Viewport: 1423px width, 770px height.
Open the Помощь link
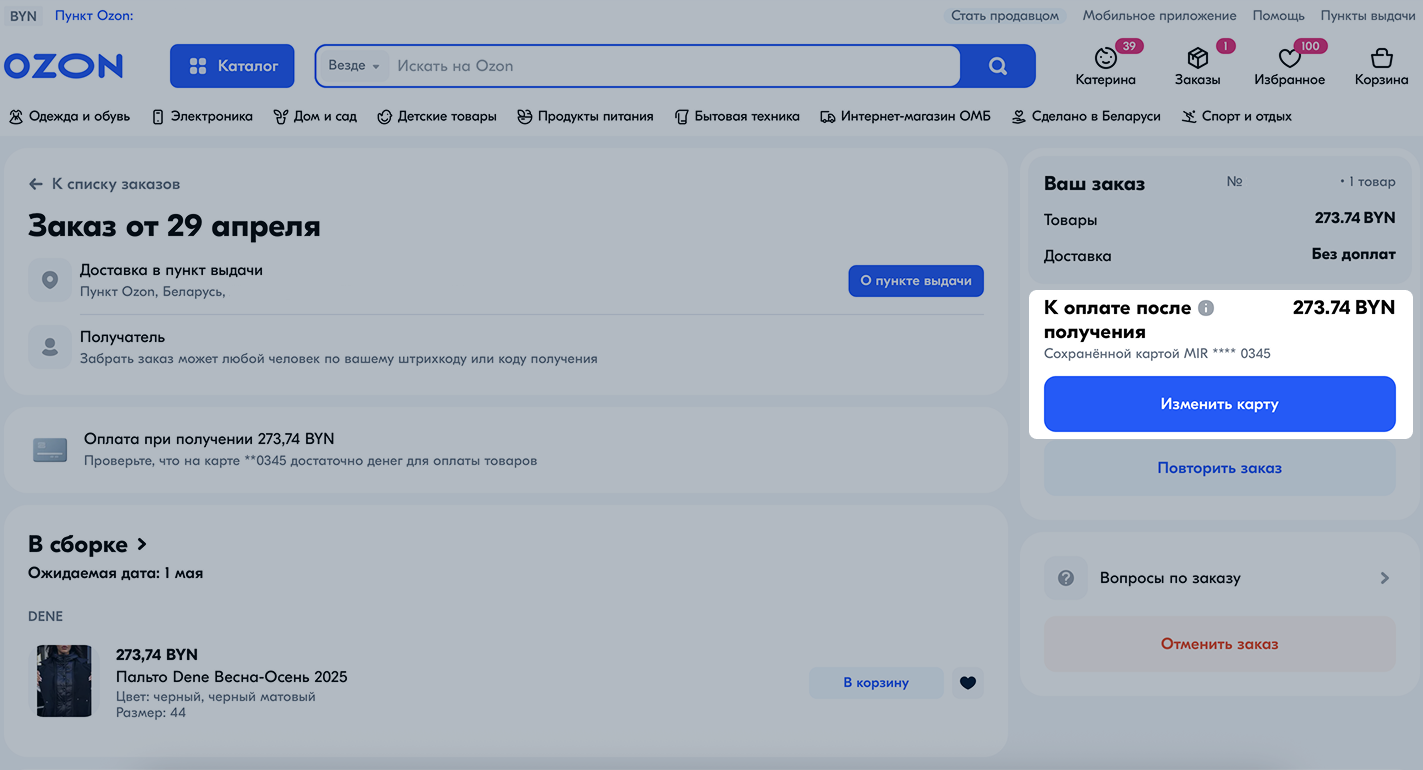[1278, 16]
